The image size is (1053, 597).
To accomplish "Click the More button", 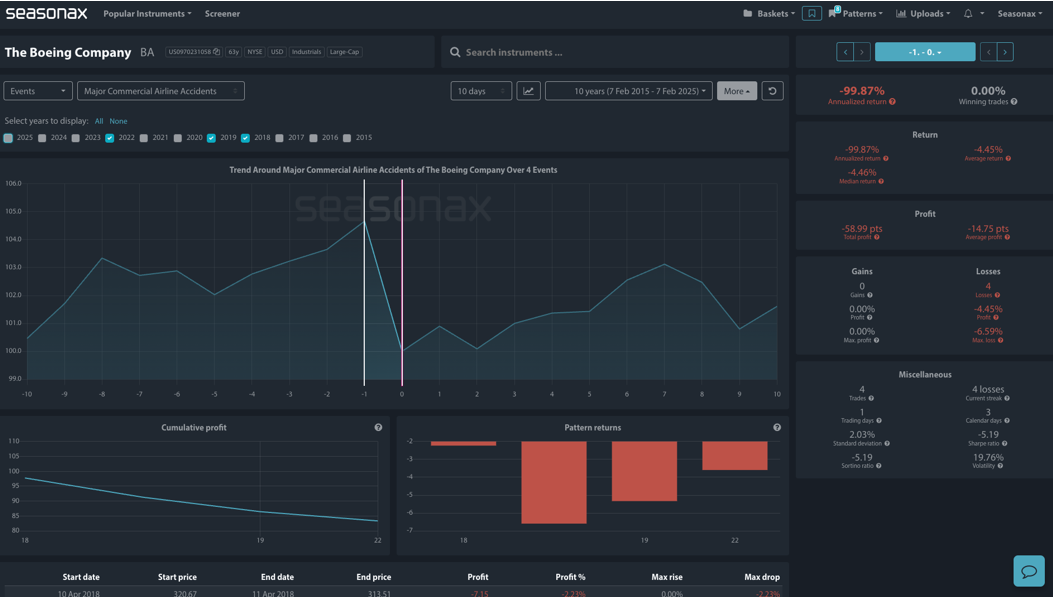I will 737,91.
